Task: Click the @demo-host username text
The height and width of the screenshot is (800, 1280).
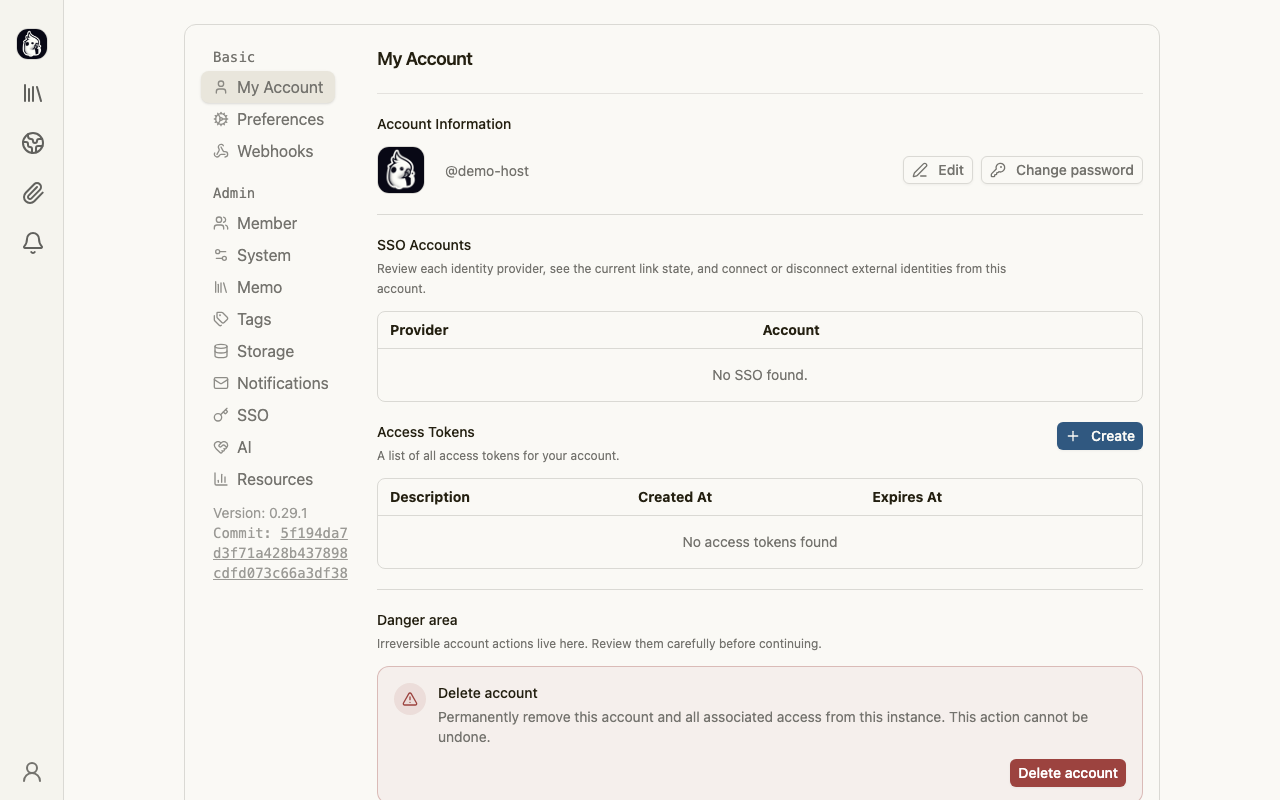Action: (x=487, y=171)
